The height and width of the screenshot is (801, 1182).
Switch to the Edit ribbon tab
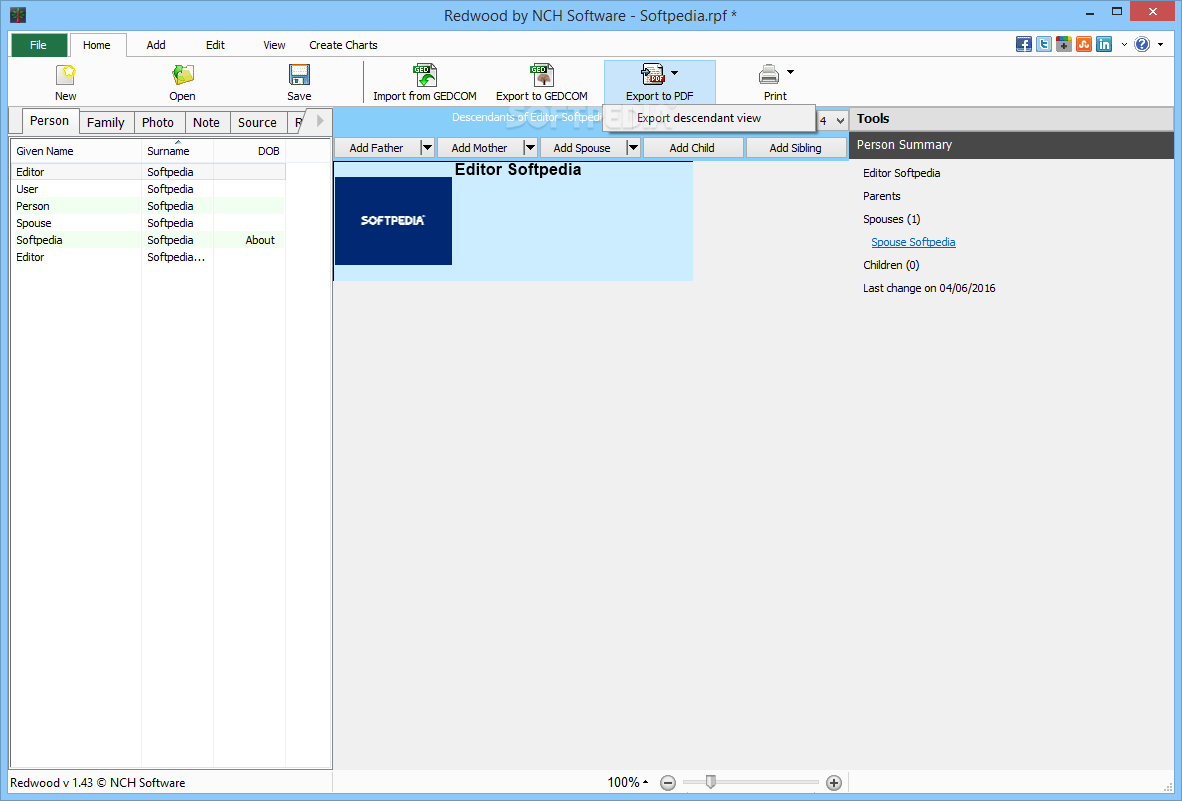pos(215,45)
